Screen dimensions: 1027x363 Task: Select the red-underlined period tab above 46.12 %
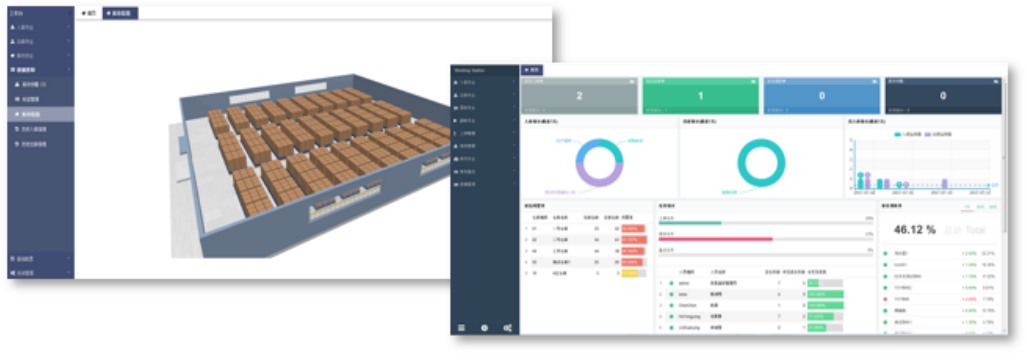[x=967, y=206]
